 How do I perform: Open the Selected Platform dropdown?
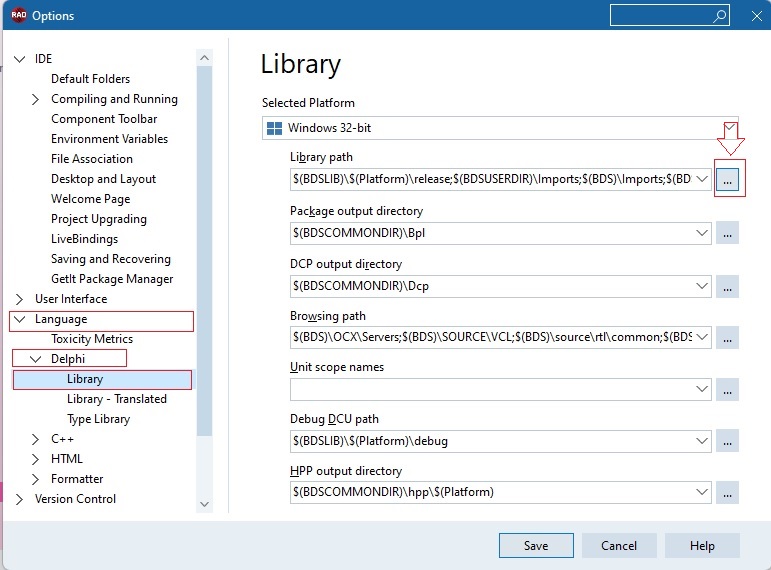click(500, 128)
